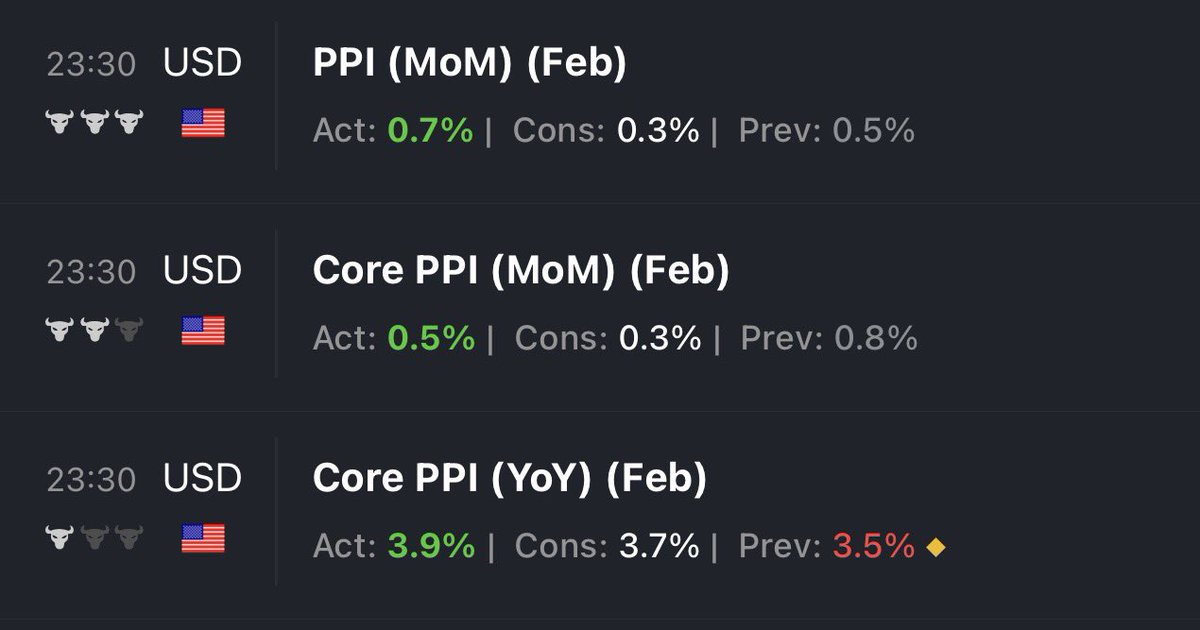The image size is (1200, 630).
Task: Open the Core PPI (YoY) (Feb) event
Action: click(510, 479)
